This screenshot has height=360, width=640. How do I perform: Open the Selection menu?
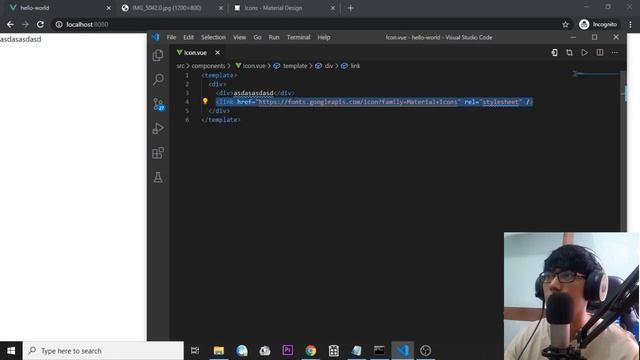[213, 37]
